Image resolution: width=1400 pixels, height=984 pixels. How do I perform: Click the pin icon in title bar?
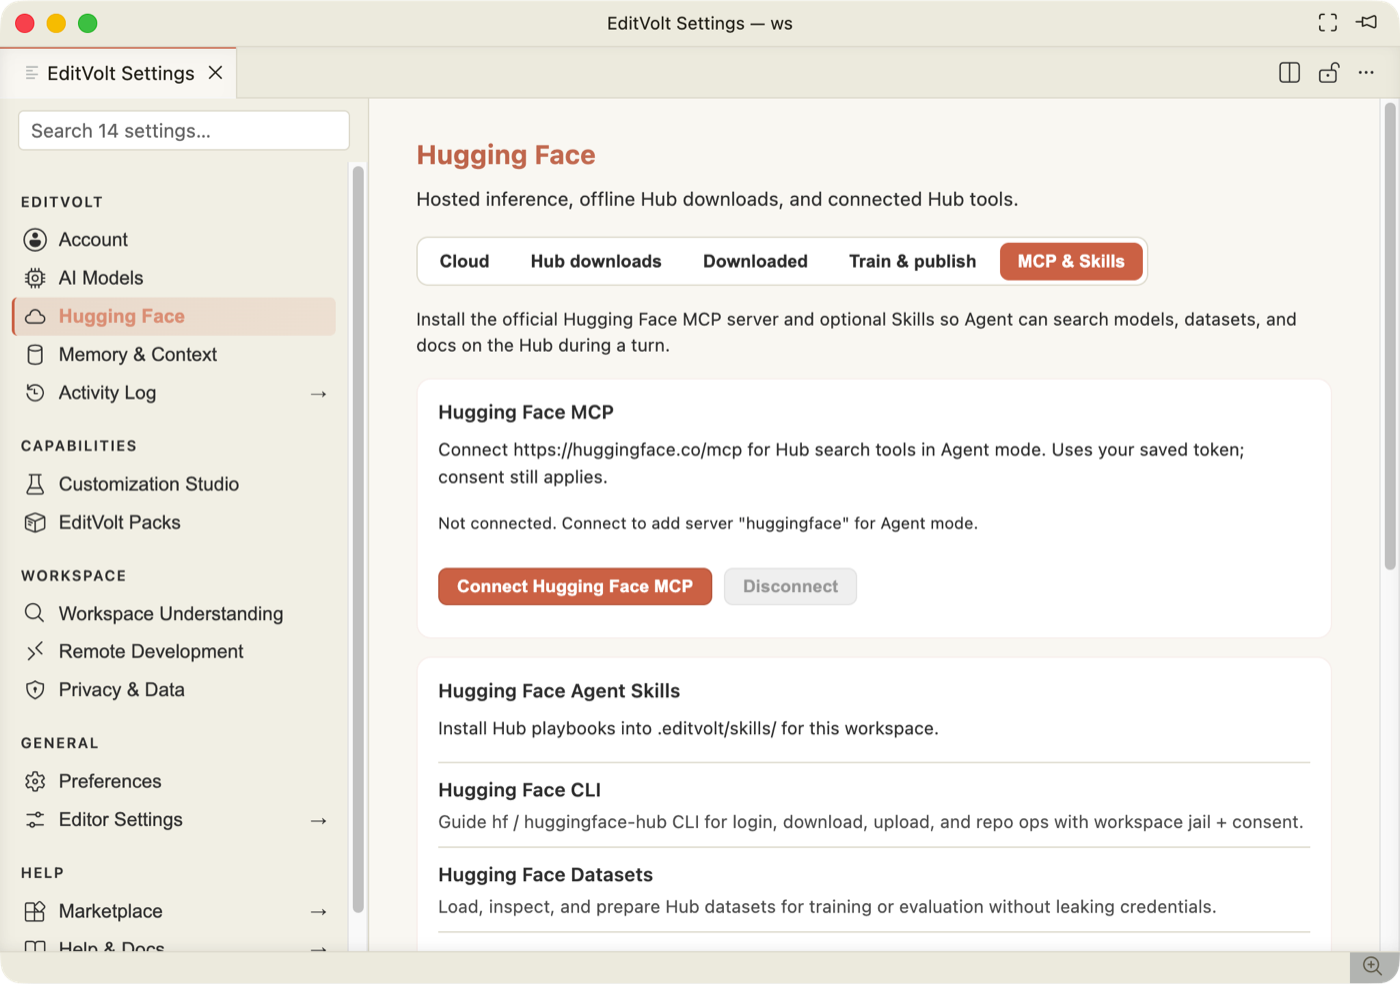pyautogui.click(x=1367, y=22)
